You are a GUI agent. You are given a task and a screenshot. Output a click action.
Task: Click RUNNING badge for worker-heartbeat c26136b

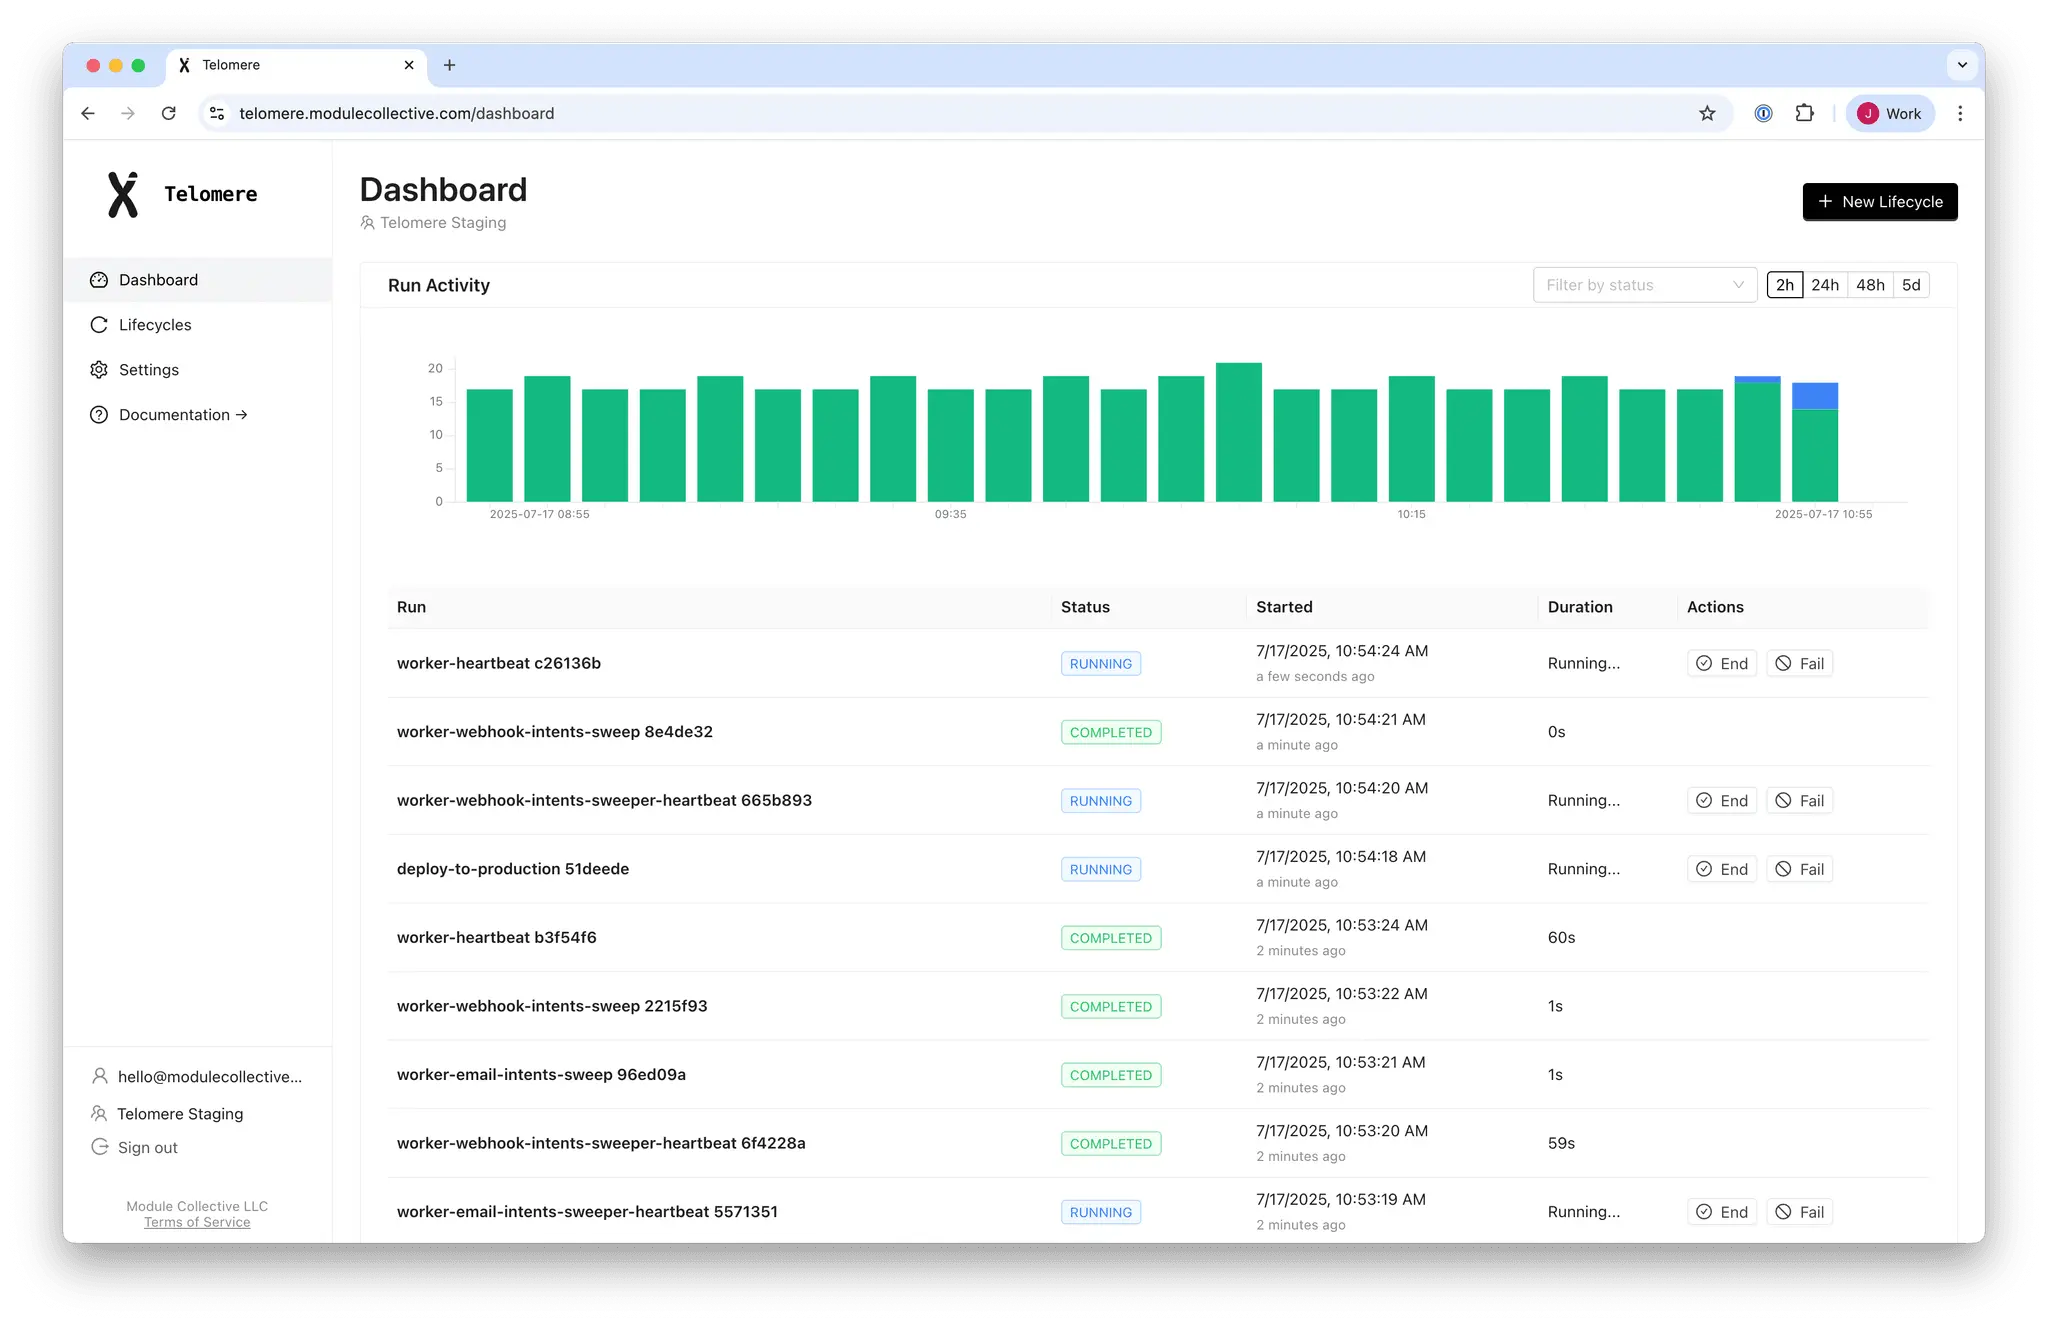click(1101, 663)
